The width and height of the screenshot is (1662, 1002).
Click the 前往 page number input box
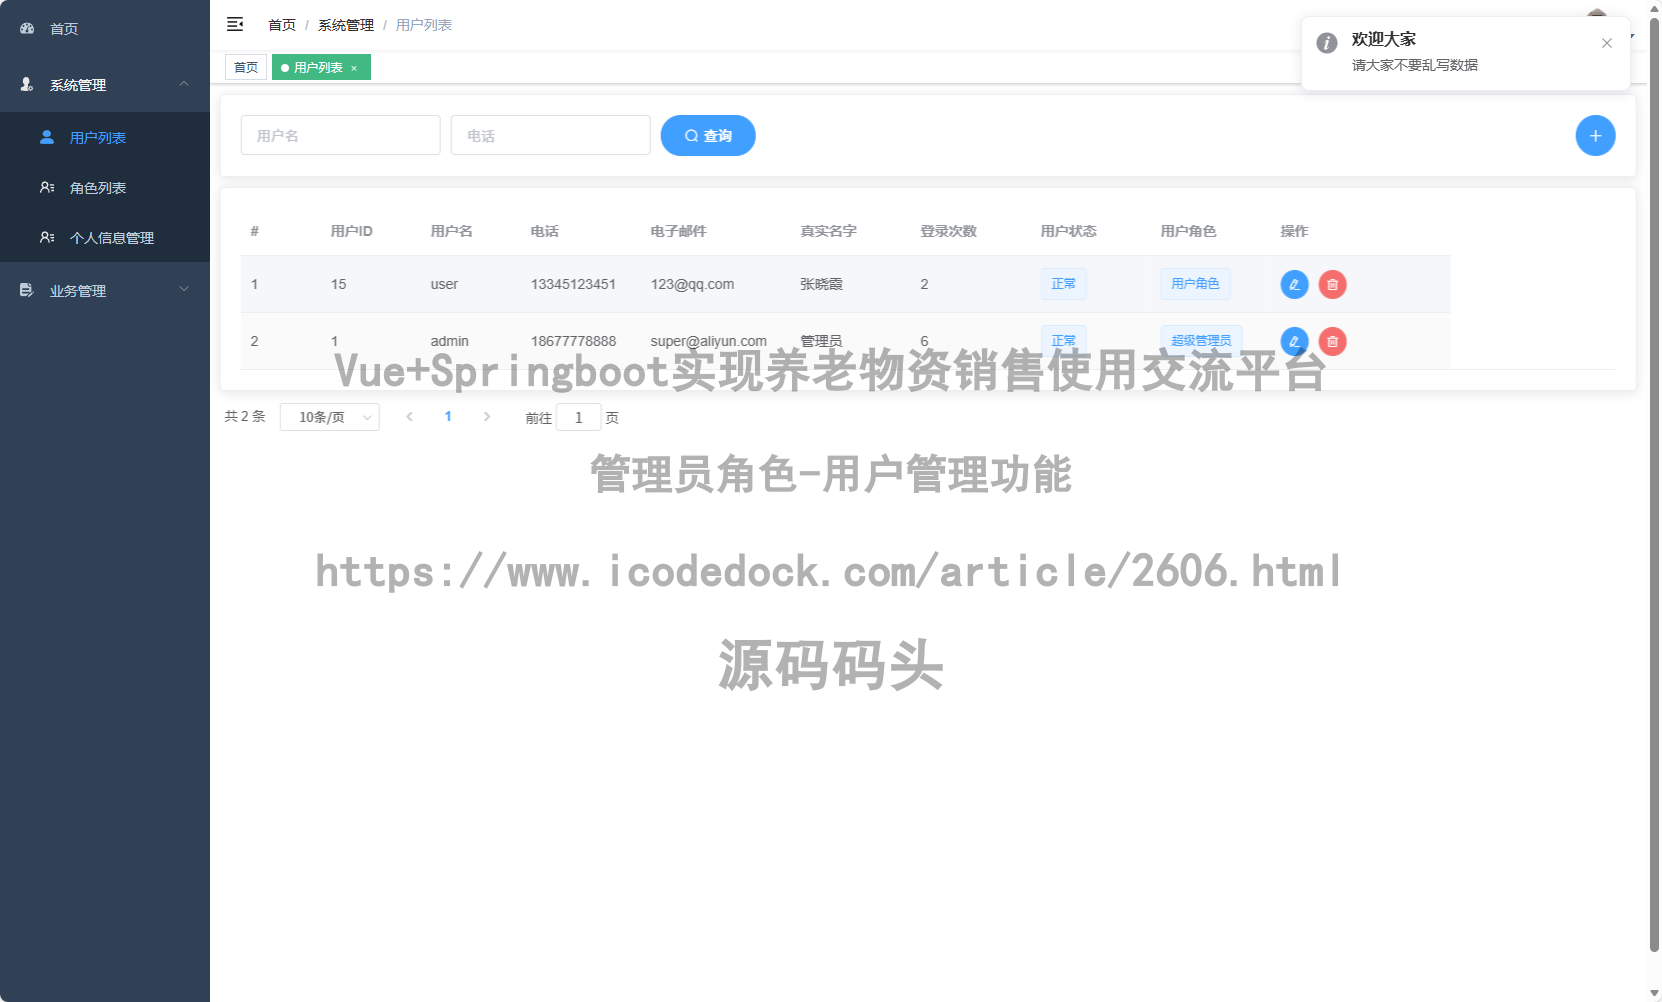tap(579, 417)
